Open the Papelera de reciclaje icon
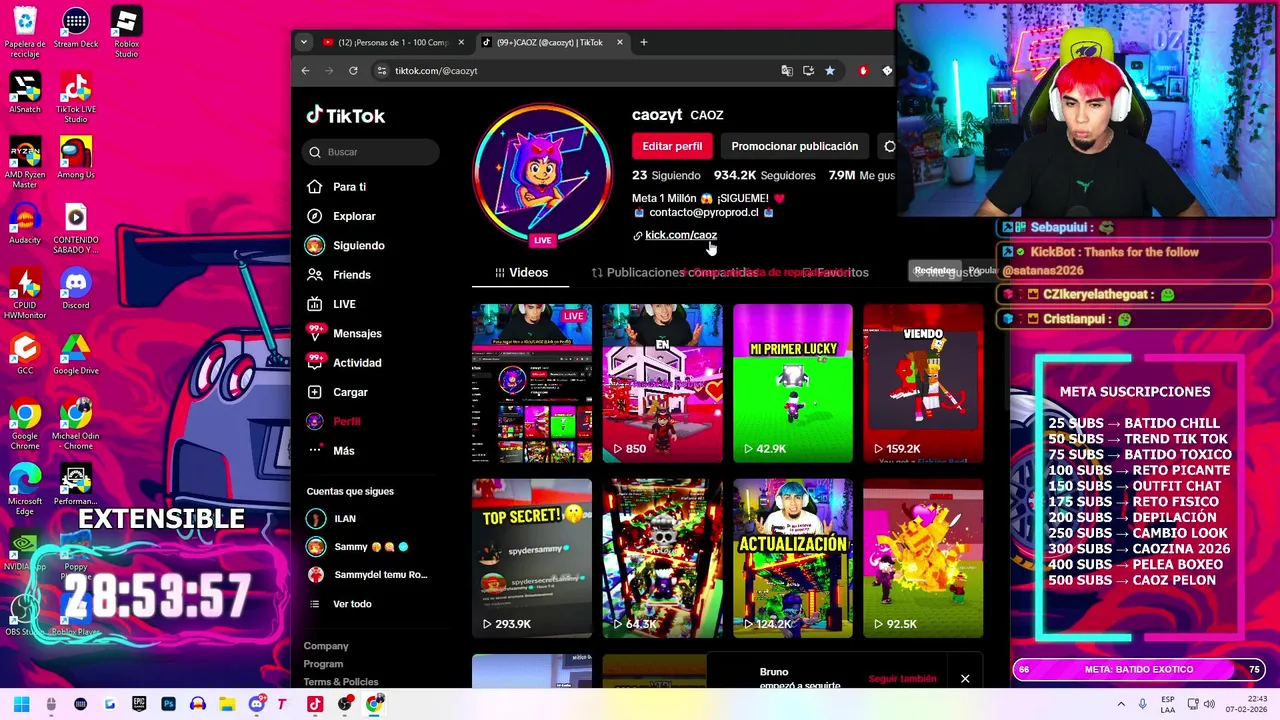 coord(25,32)
